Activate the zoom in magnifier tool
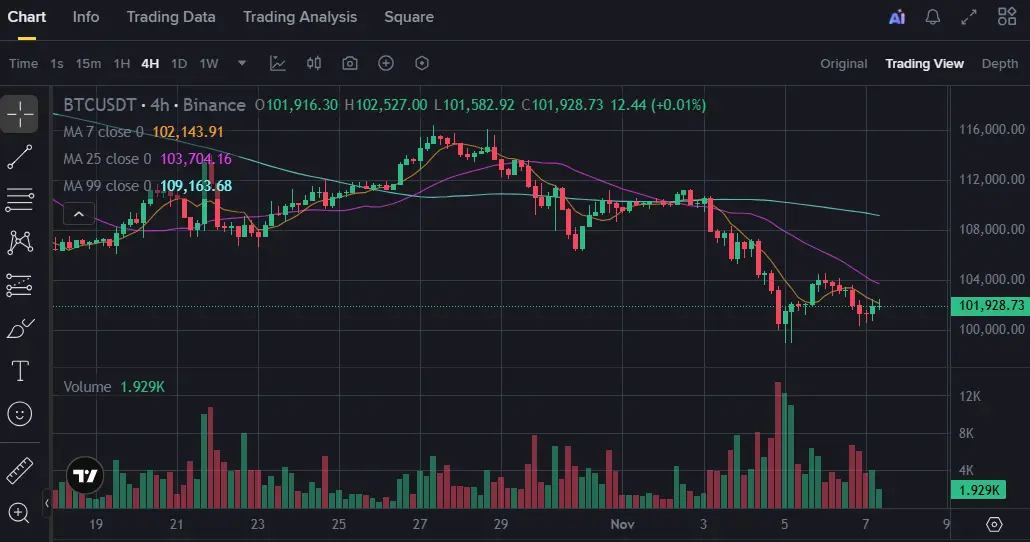 [x=20, y=513]
